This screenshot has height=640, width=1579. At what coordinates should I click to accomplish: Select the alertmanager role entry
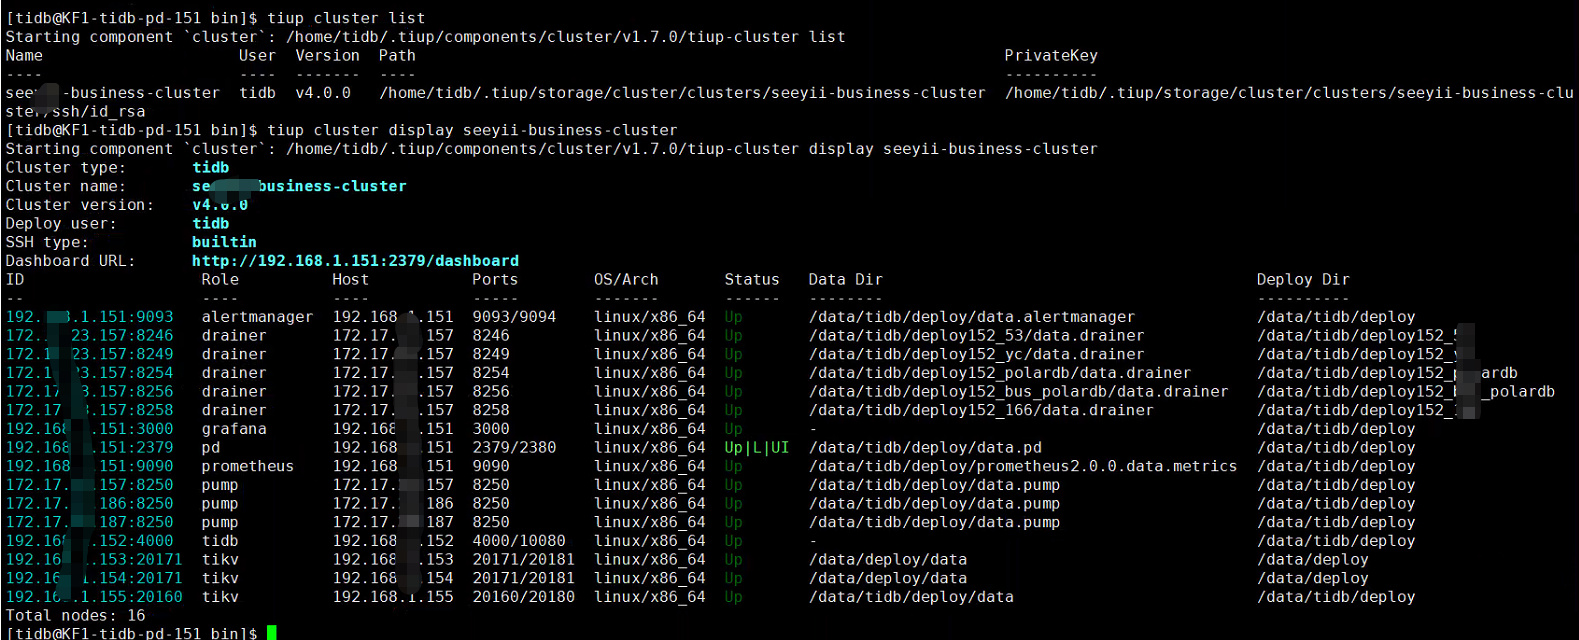257,317
